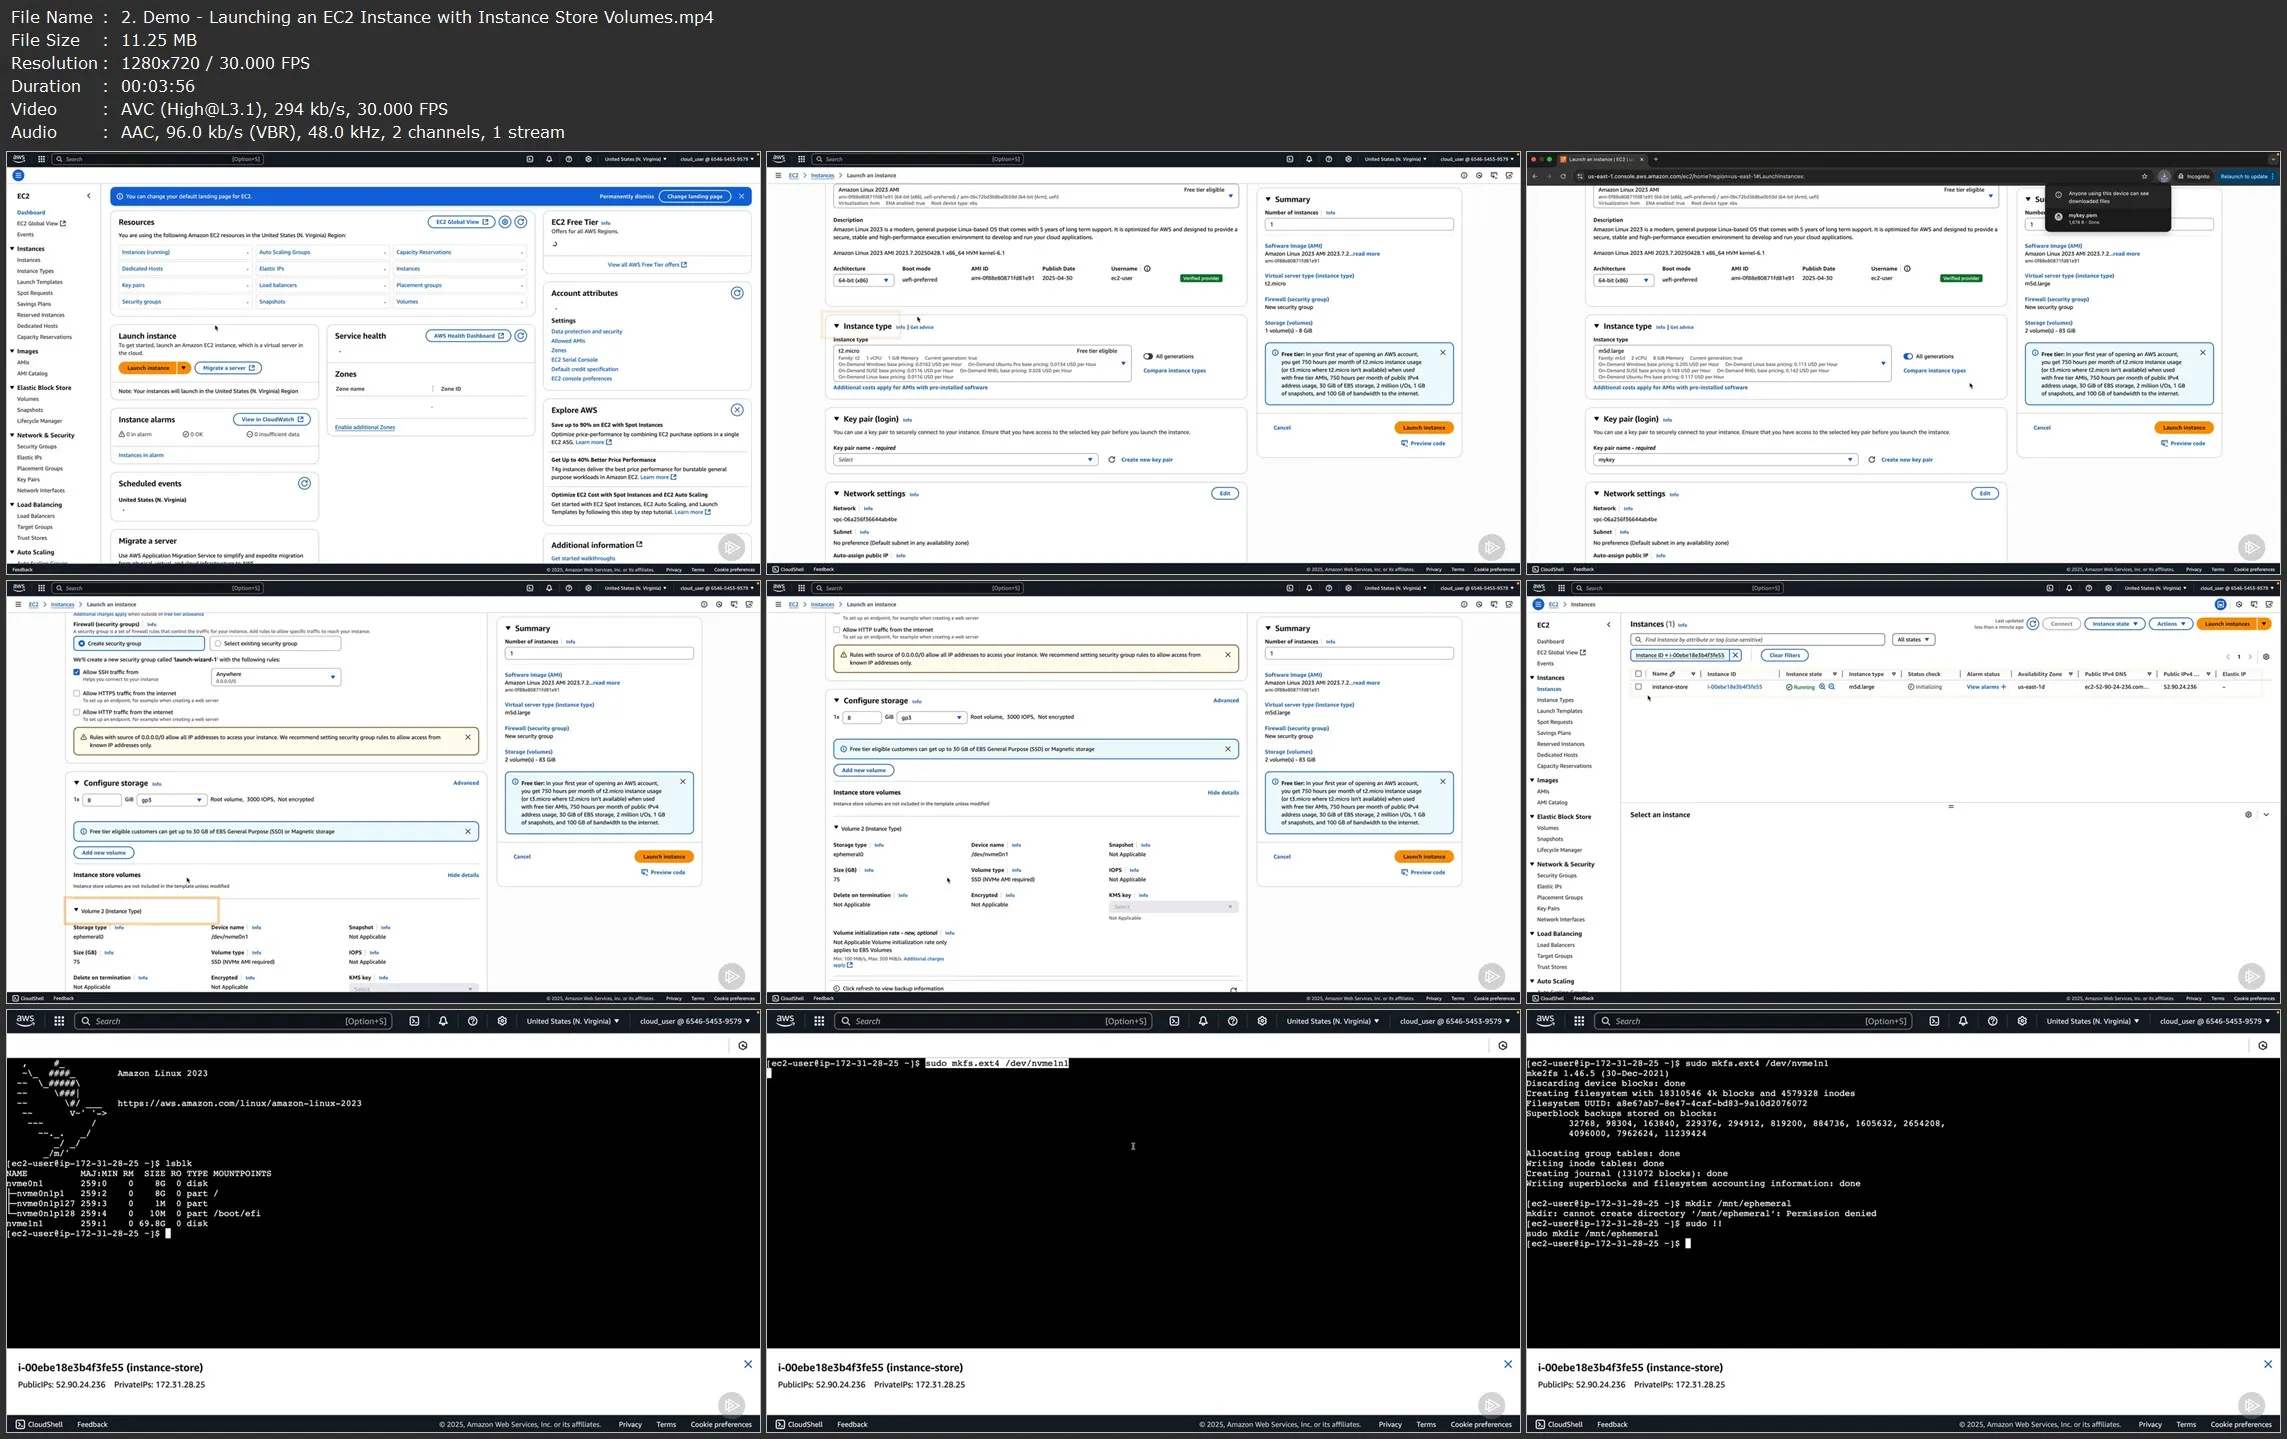Open the Instances table preferences gear beside pagination
This screenshot has height=1439, width=2287.
(x=2266, y=657)
